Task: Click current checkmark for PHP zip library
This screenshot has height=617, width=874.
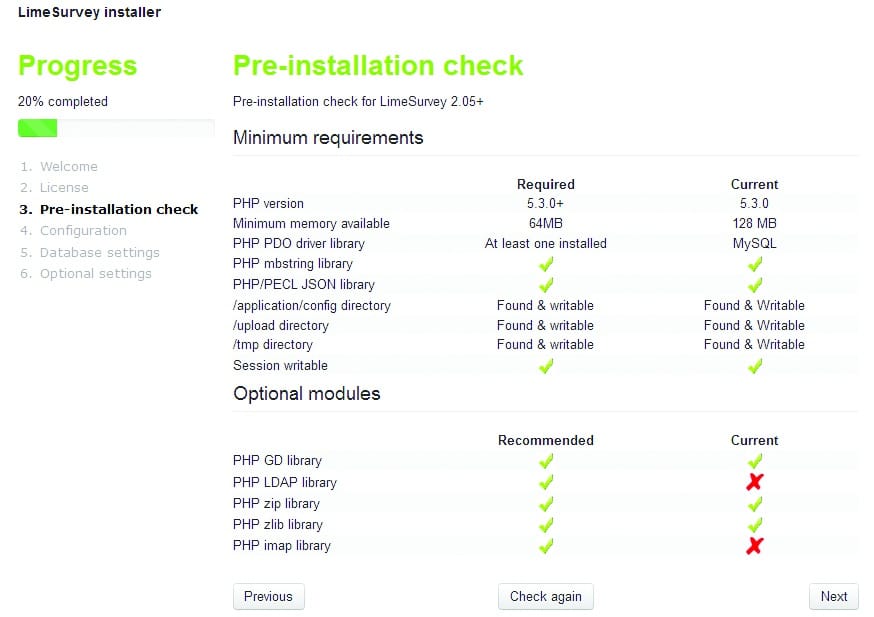Action: click(755, 503)
